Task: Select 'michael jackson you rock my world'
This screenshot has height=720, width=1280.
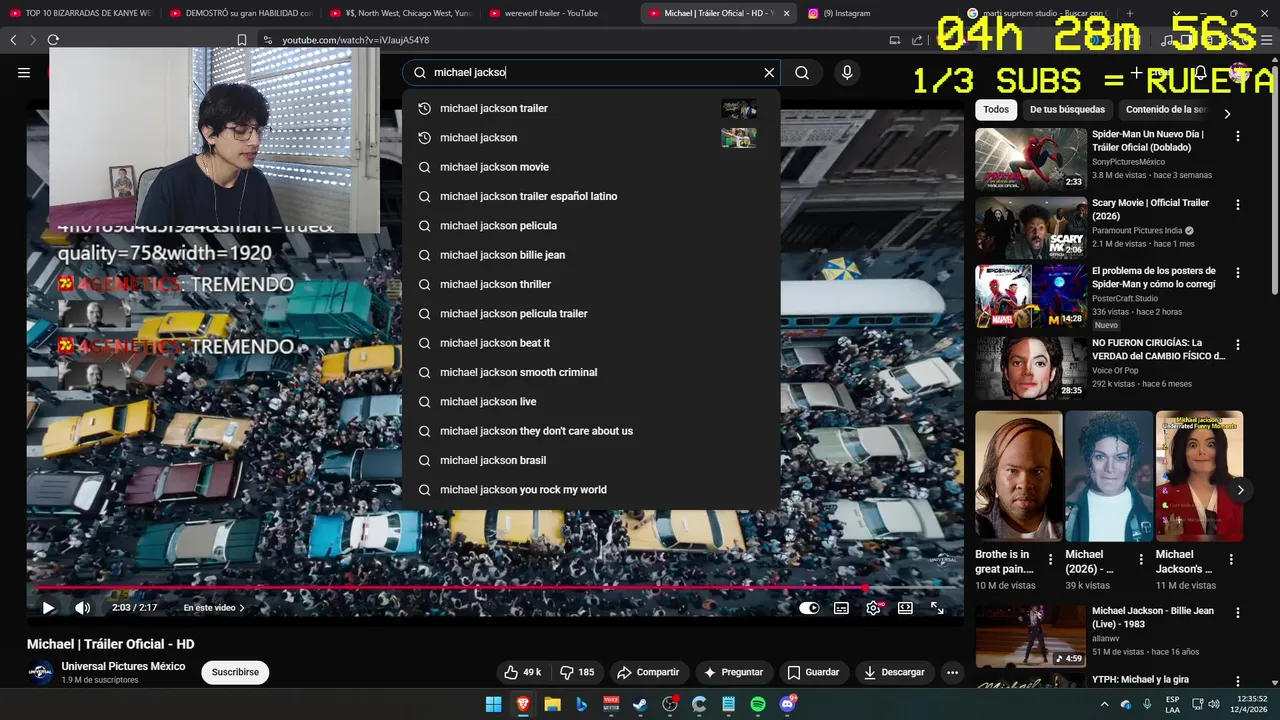Action: point(591,490)
